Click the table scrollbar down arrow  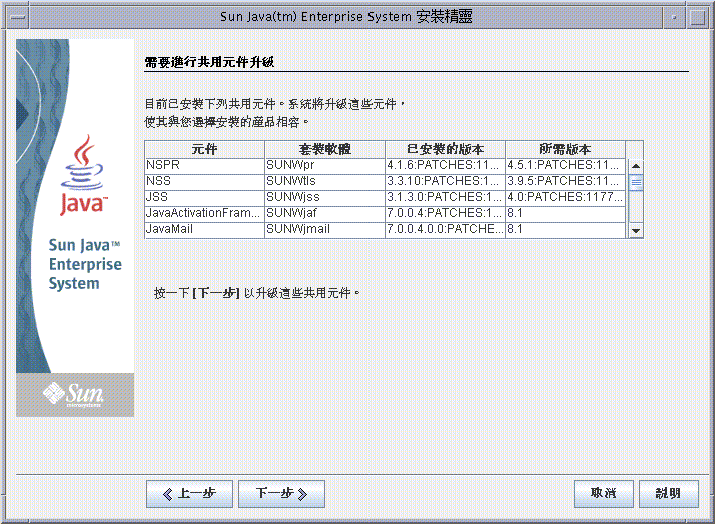coord(636,231)
